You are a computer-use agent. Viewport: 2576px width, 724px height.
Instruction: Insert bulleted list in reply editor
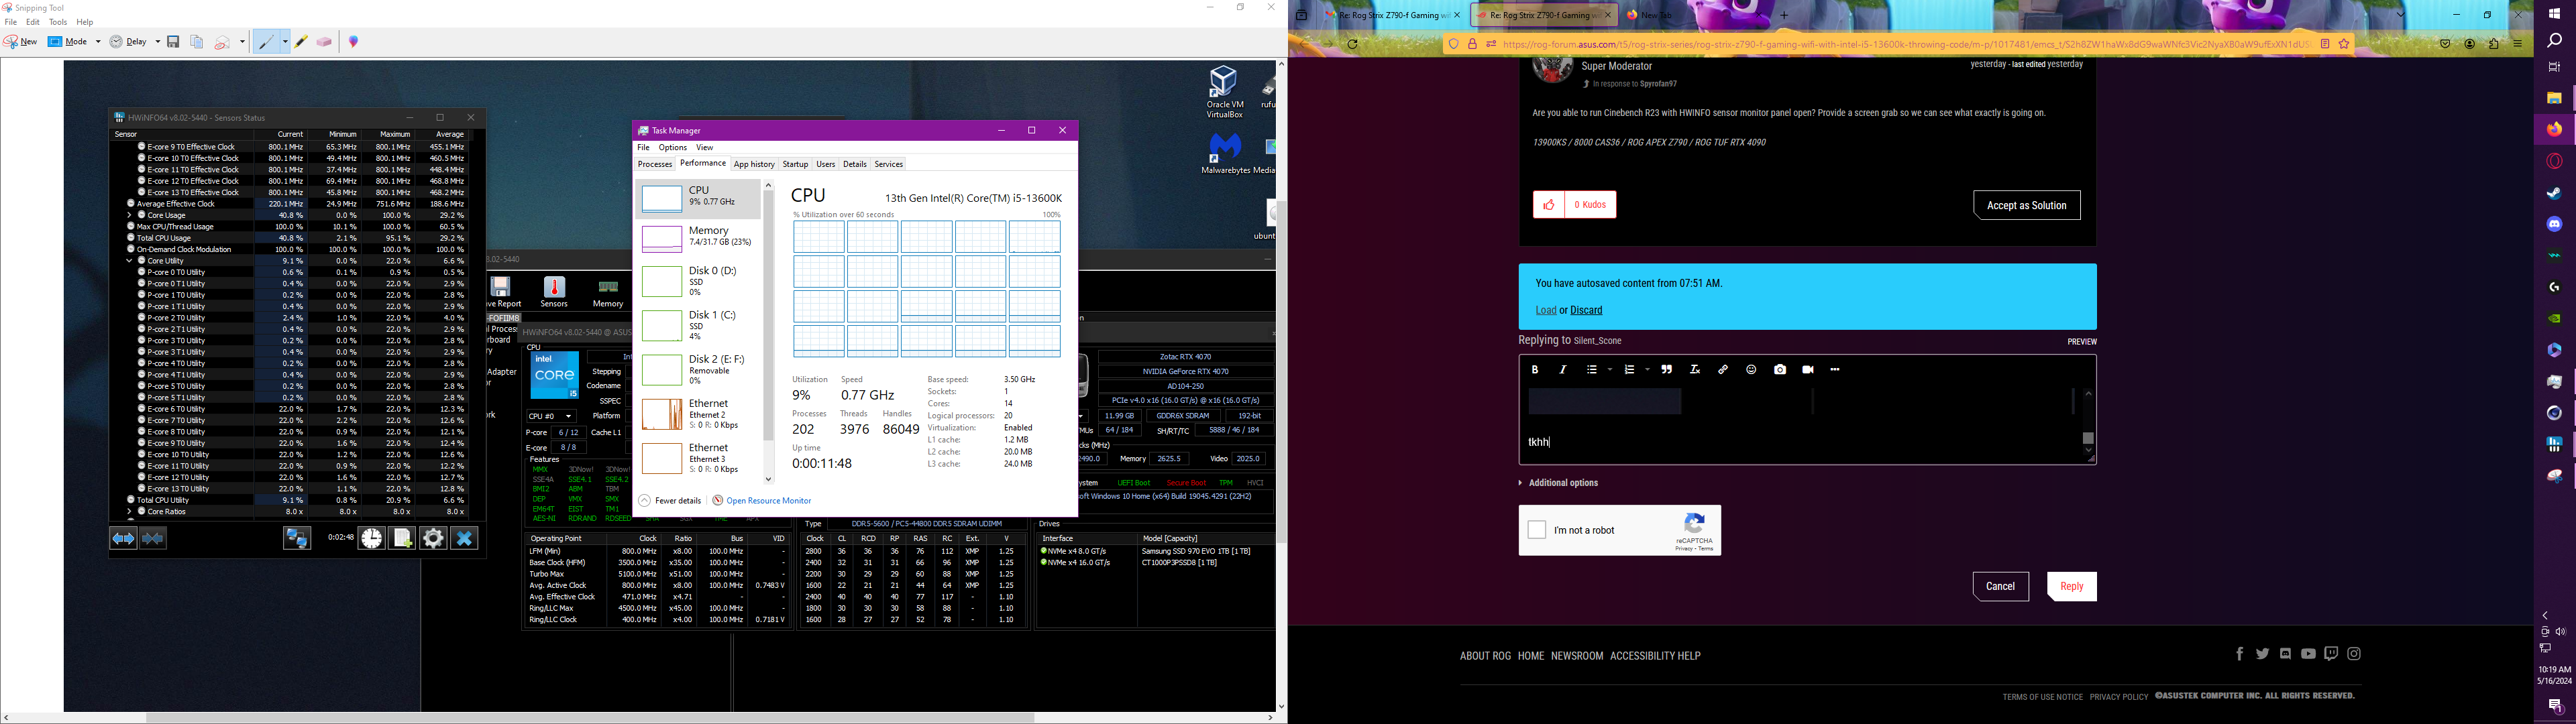coord(1592,370)
